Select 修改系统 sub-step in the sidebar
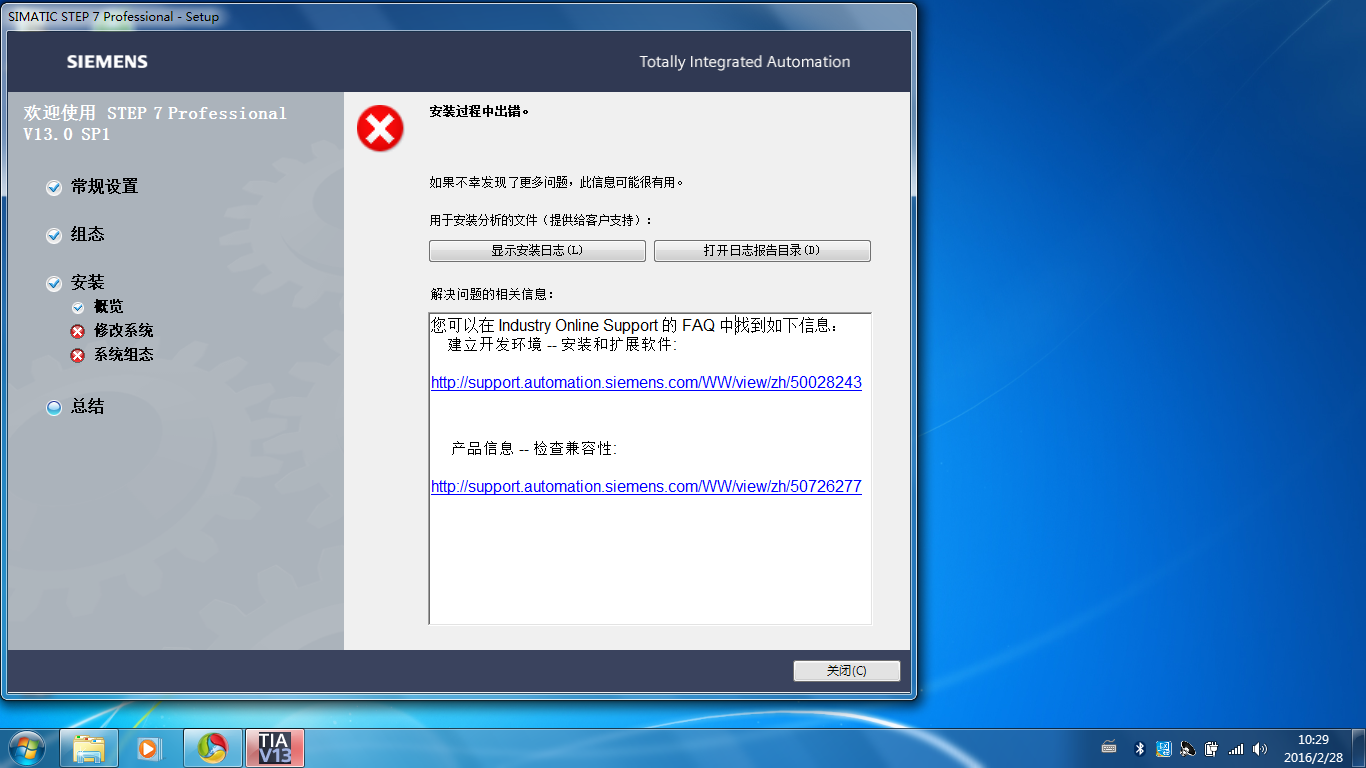Image resolution: width=1366 pixels, height=768 pixels. click(124, 331)
